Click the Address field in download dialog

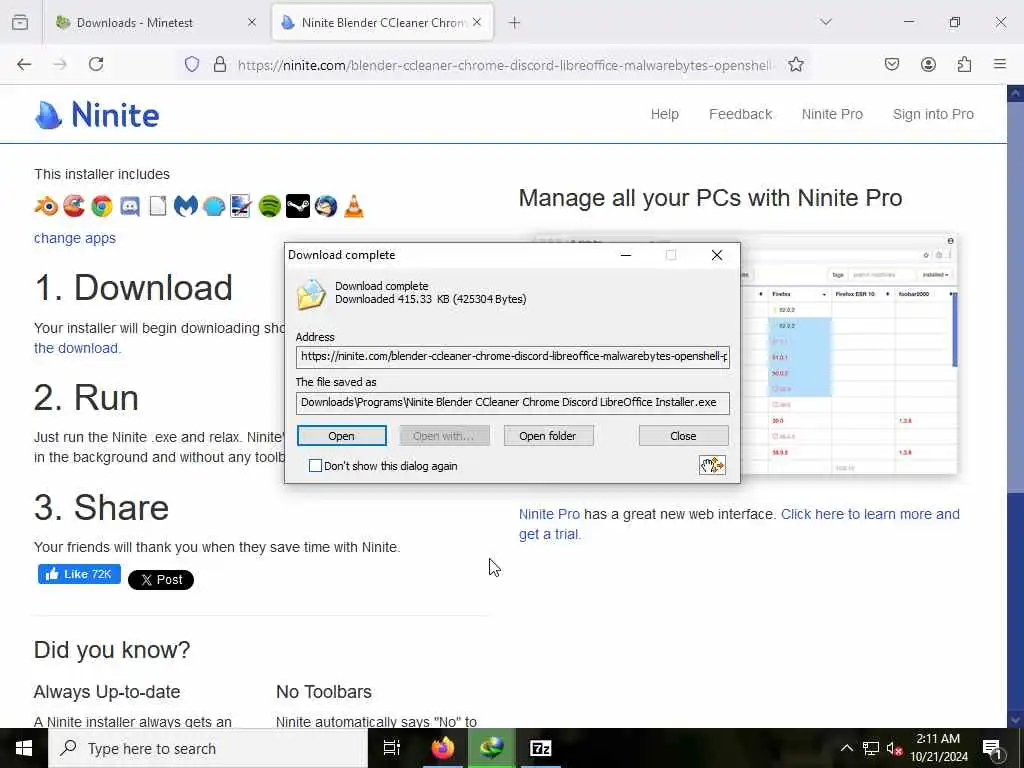513,357
